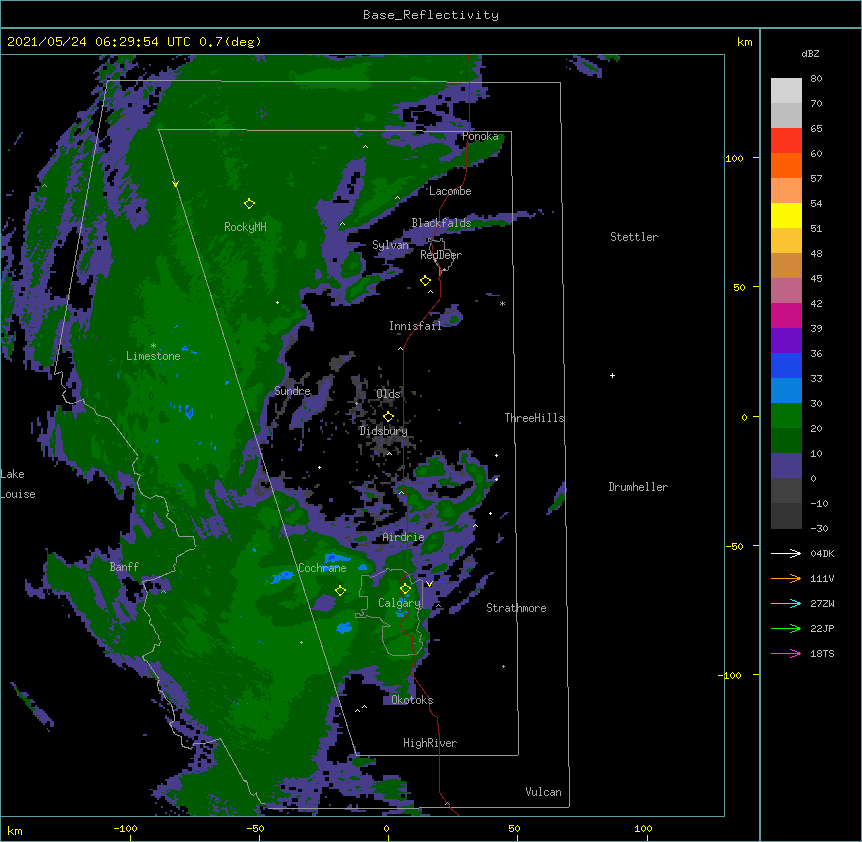862x842 pixels.
Task: Click the RedDeer city label
Action: (441, 255)
